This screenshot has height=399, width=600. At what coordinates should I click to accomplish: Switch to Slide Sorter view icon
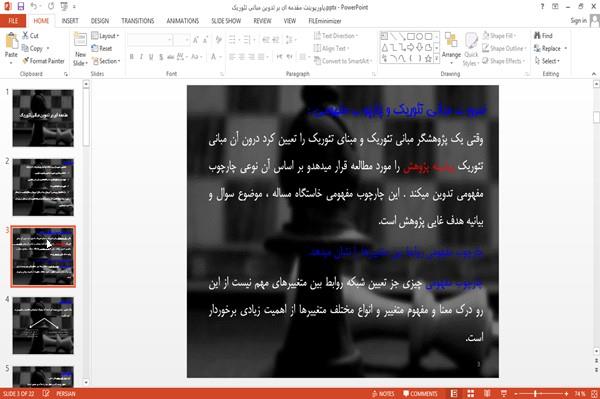[x=471, y=394]
